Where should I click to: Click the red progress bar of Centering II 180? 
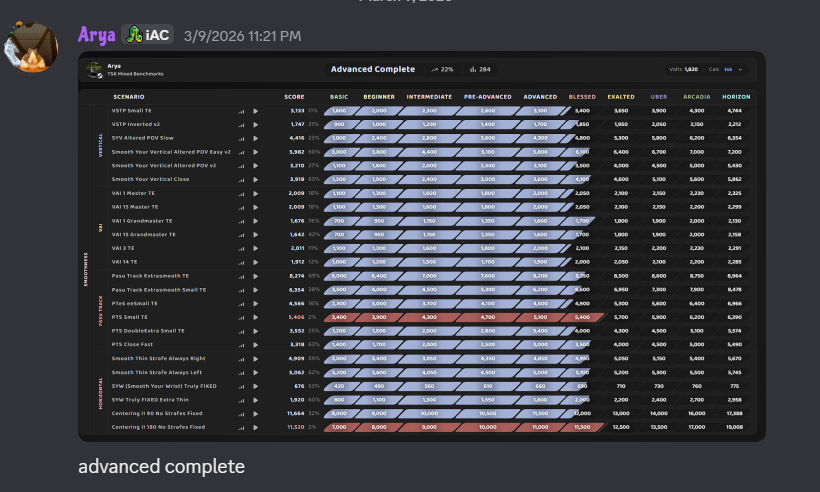click(464, 427)
